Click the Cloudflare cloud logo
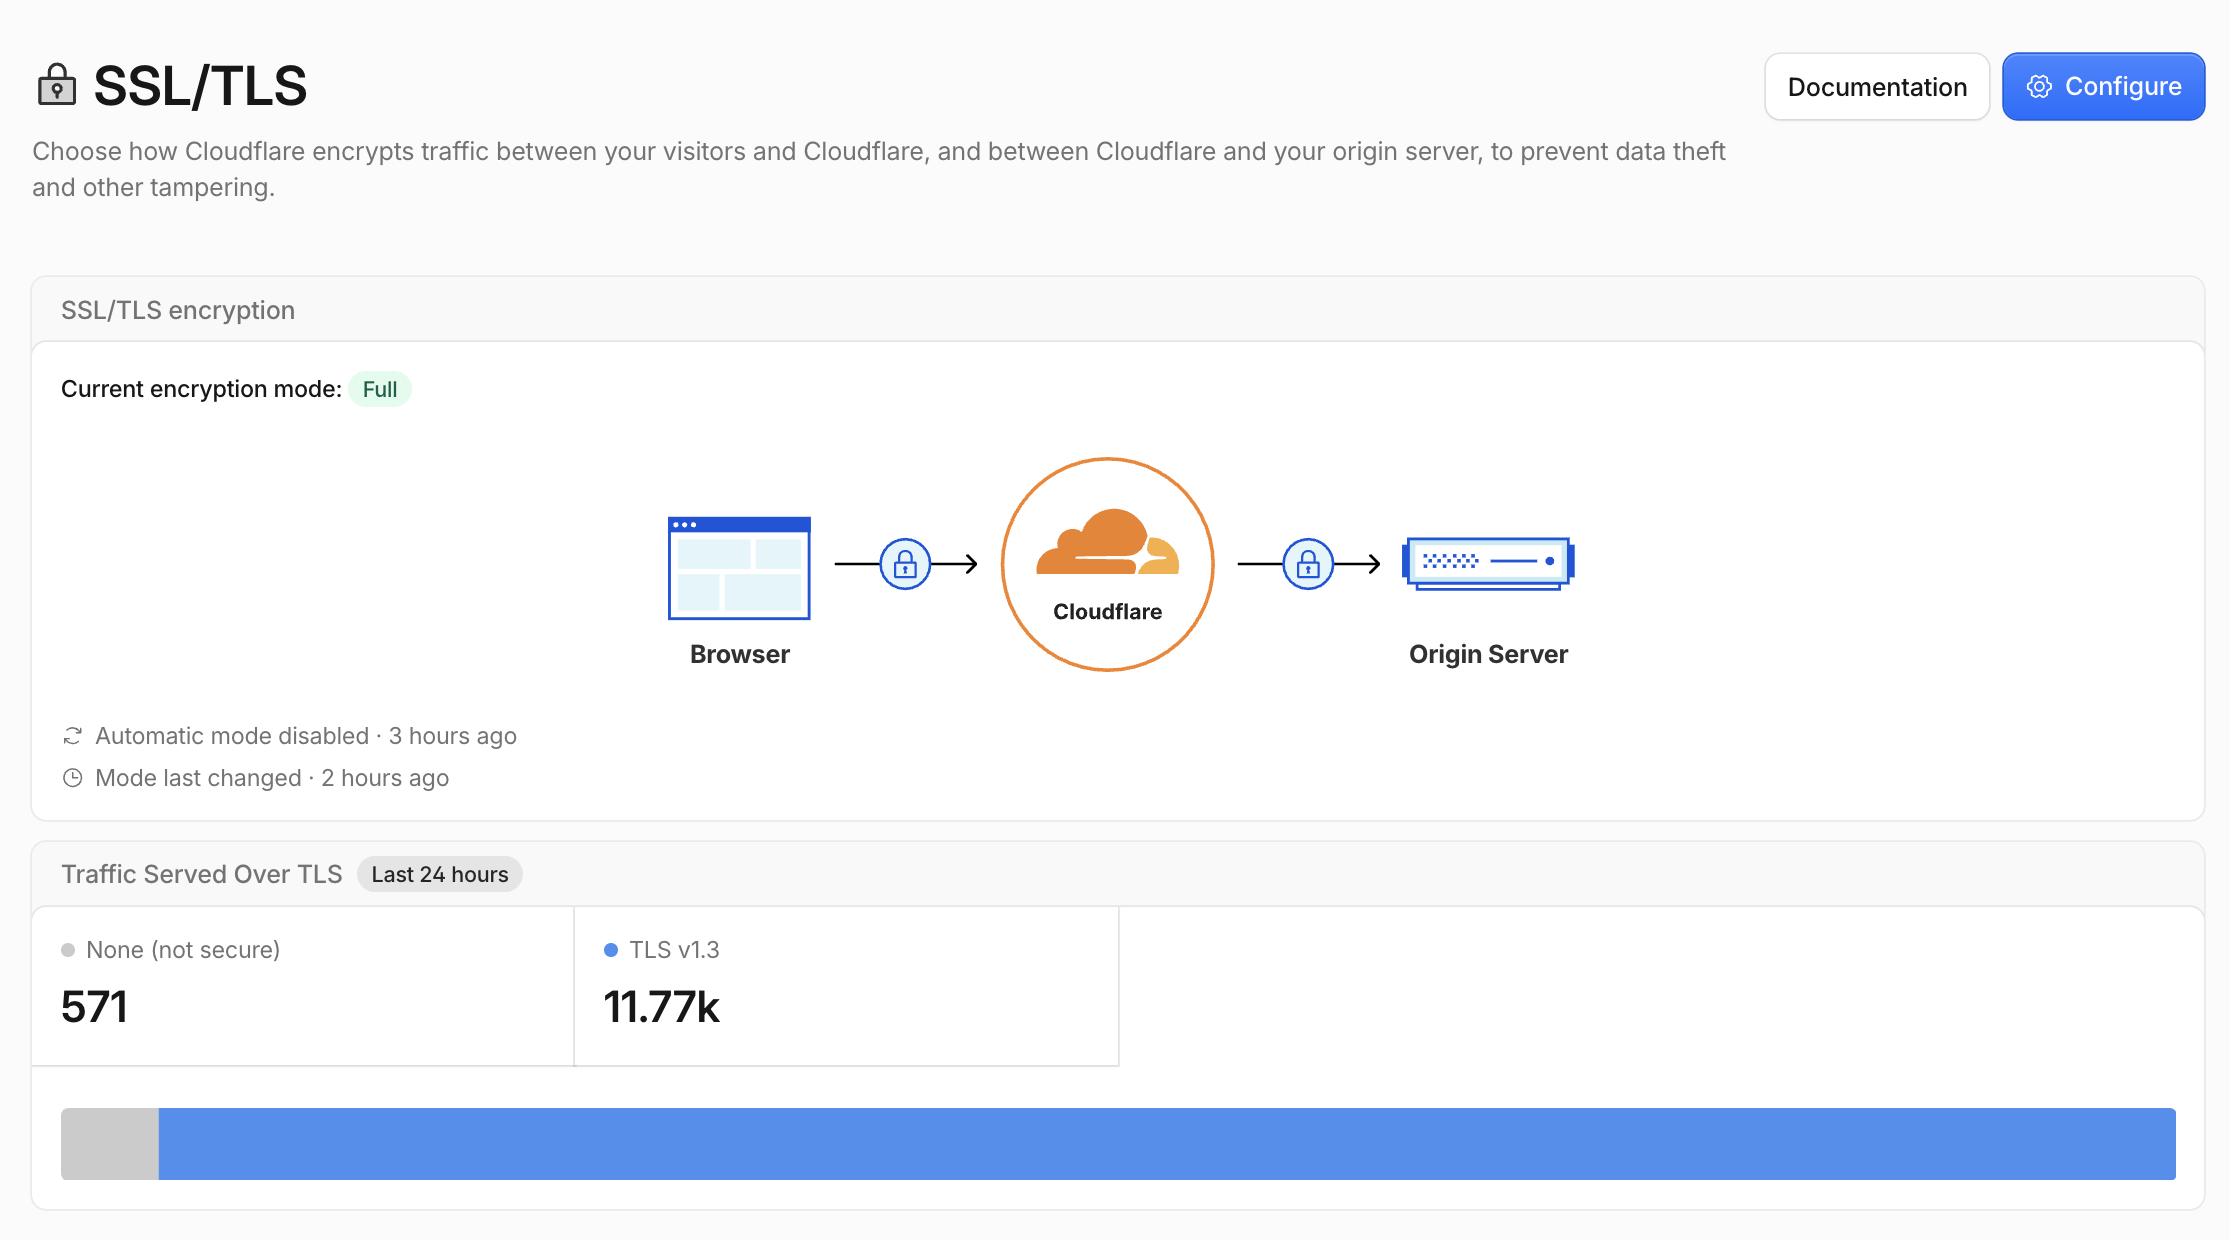The image size is (2230, 1240). 1108,542
